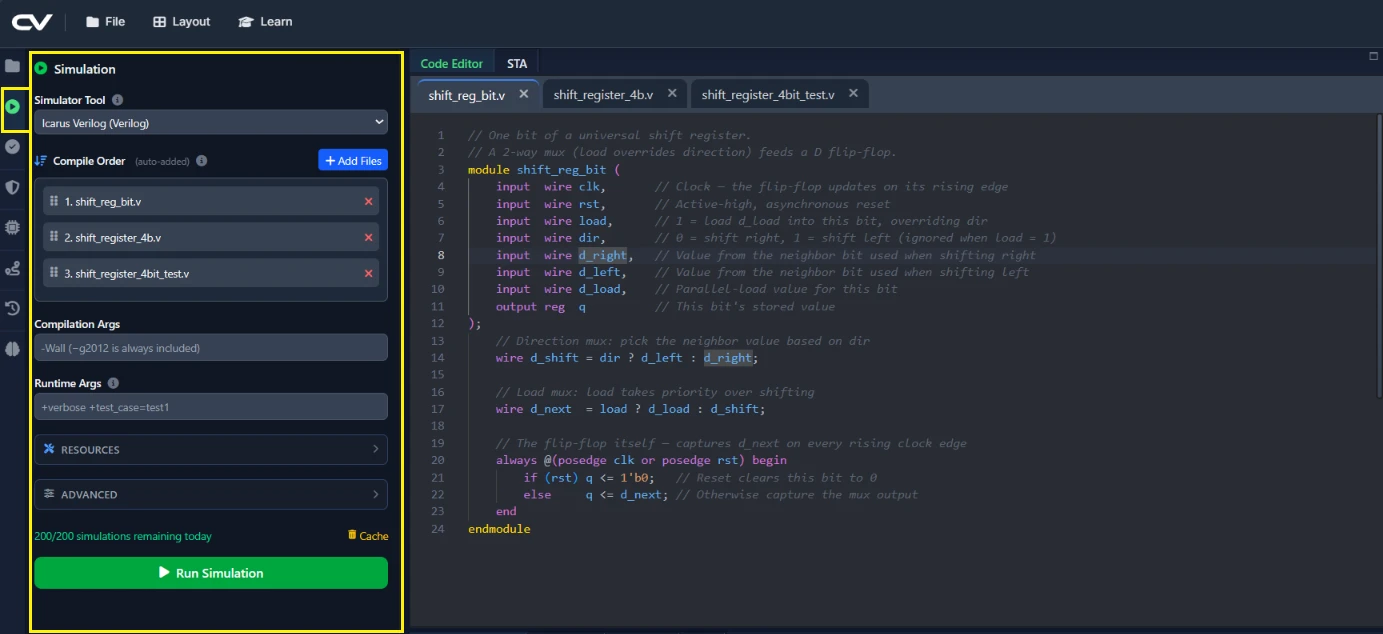The width and height of the screenshot is (1383, 634).
Task: Click d_right on the input wire line
Action: tap(603, 255)
